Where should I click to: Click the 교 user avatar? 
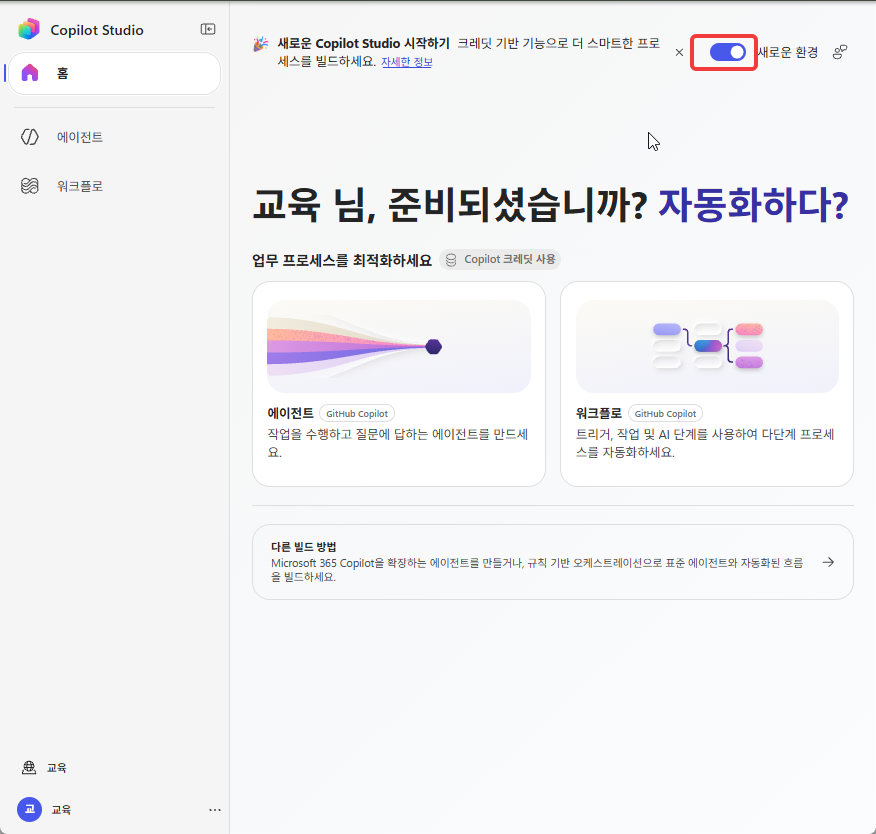30,809
